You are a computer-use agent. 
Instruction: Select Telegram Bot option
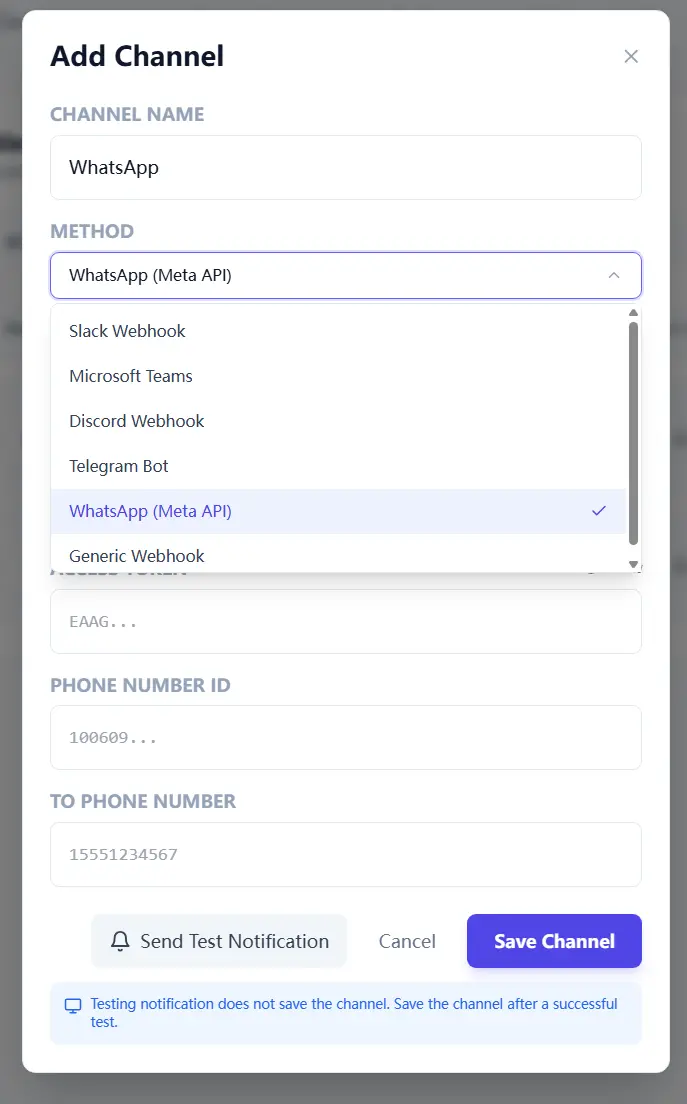tap(339, 466)
